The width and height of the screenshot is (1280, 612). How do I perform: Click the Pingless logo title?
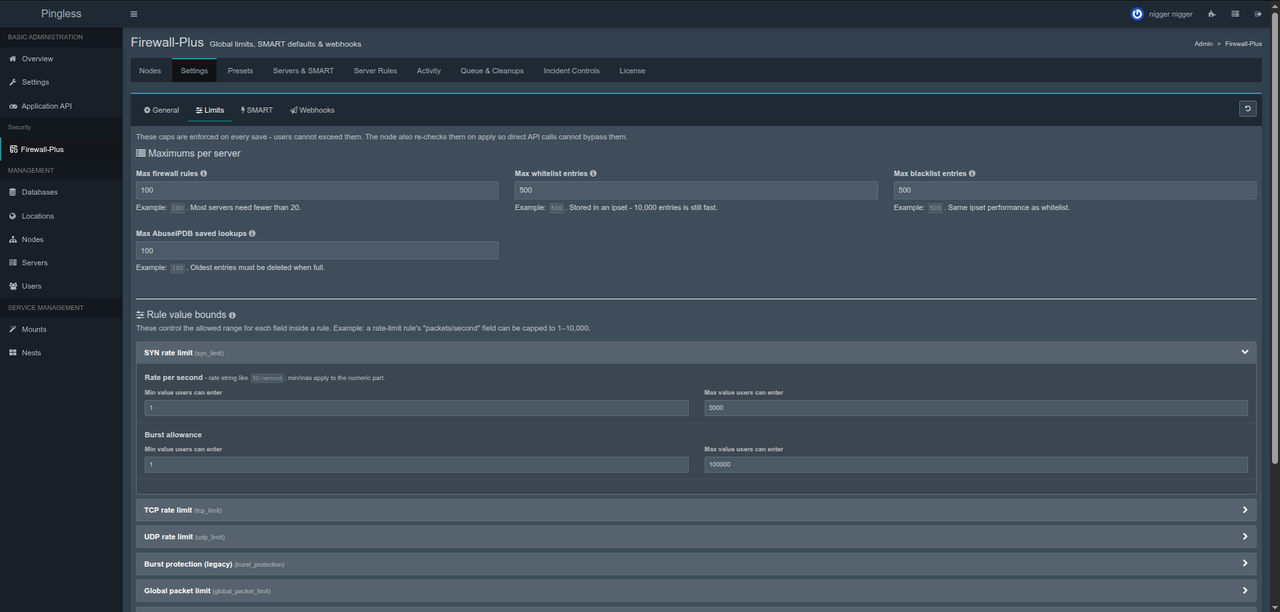[61, 14]
